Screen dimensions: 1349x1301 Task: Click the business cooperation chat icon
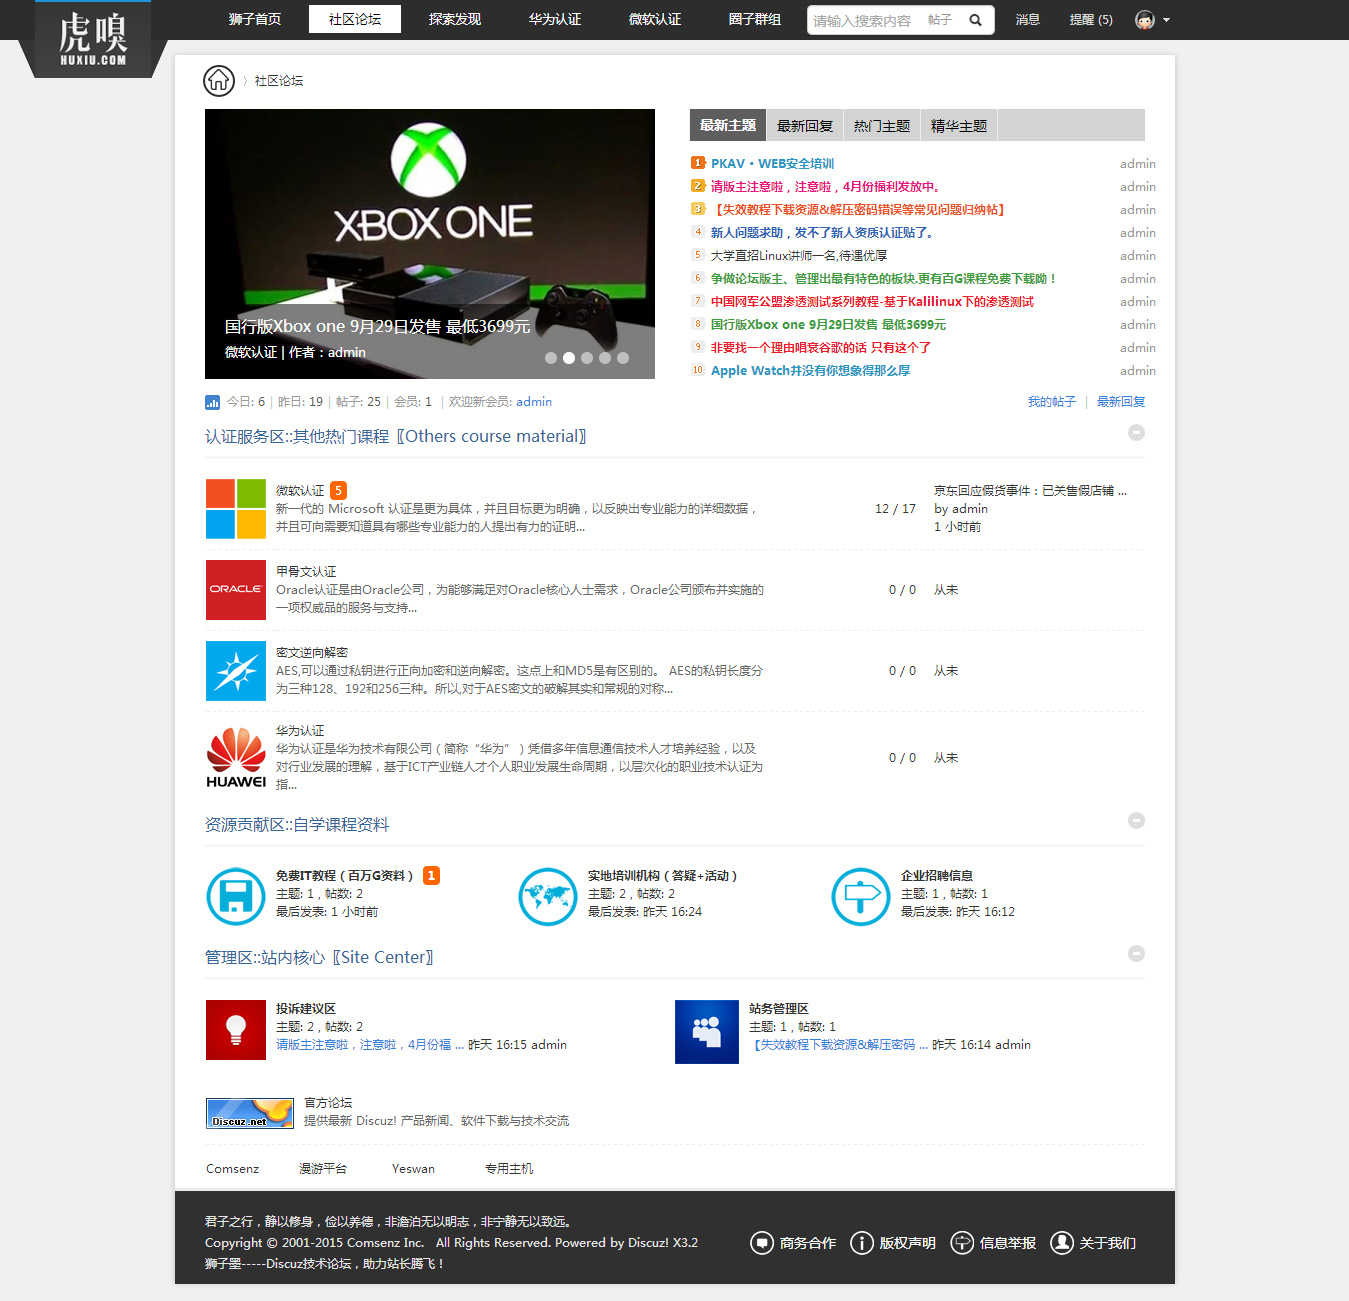tap(762, 1243)
